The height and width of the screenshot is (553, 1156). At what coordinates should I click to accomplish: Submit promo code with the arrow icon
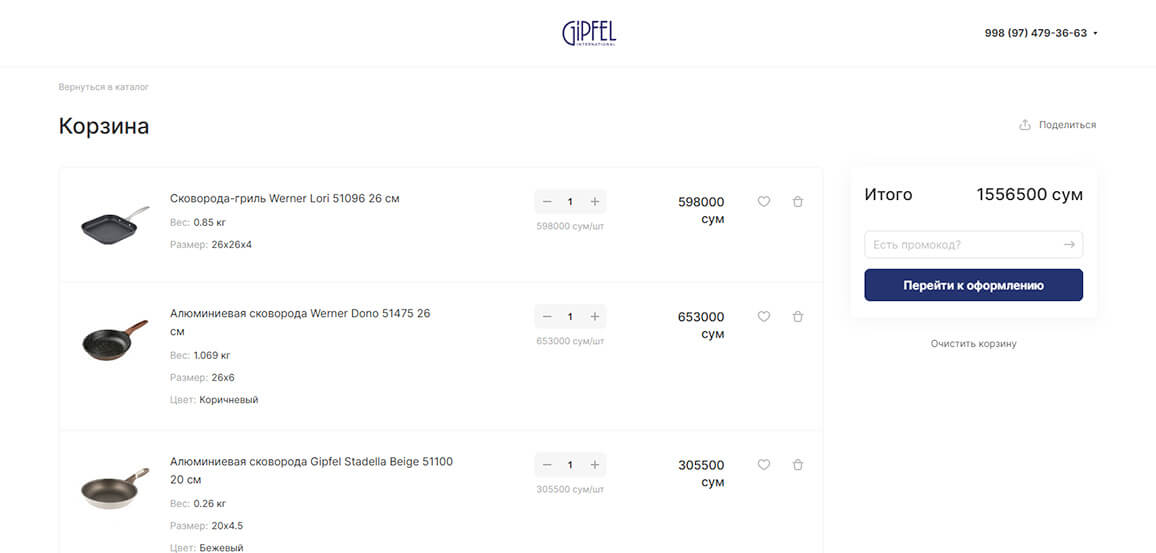pos(1069,245)
